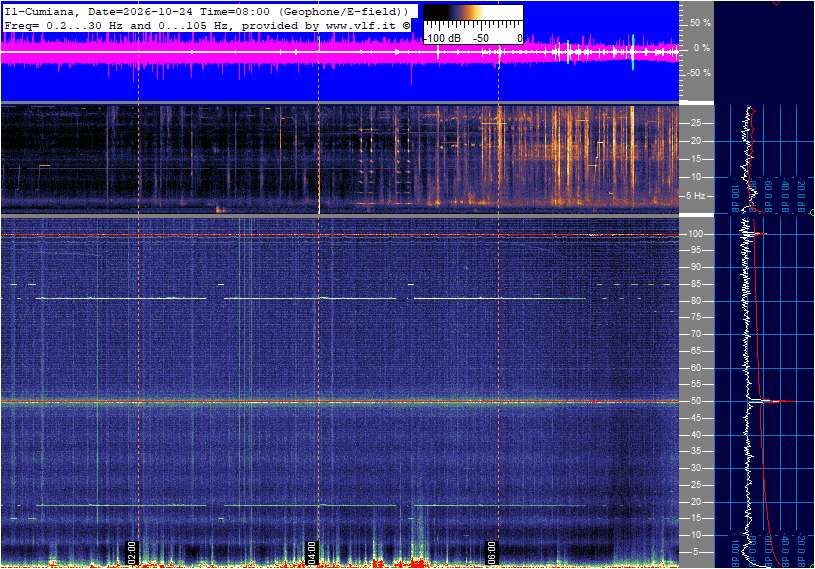Click the '15' tick on lower E-field axis
The width and height of the screenshot is (815, 569).
click(695, 518)
